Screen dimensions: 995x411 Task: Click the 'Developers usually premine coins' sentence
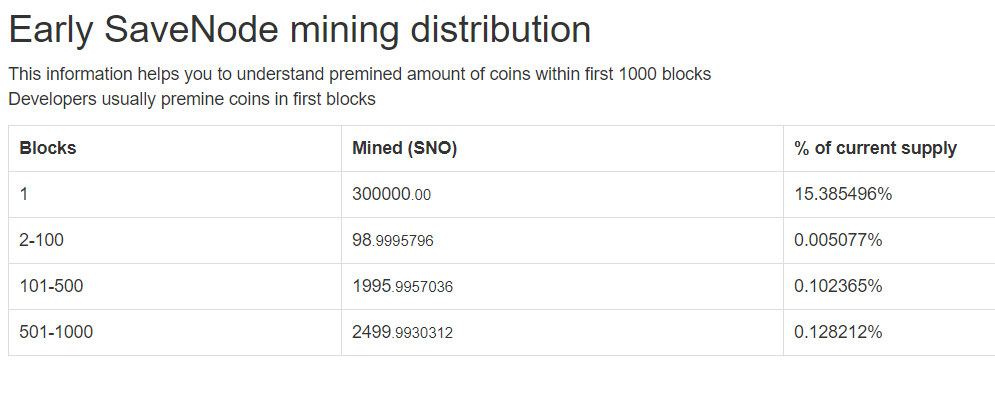pyautogui.click(x=192, y=99)
